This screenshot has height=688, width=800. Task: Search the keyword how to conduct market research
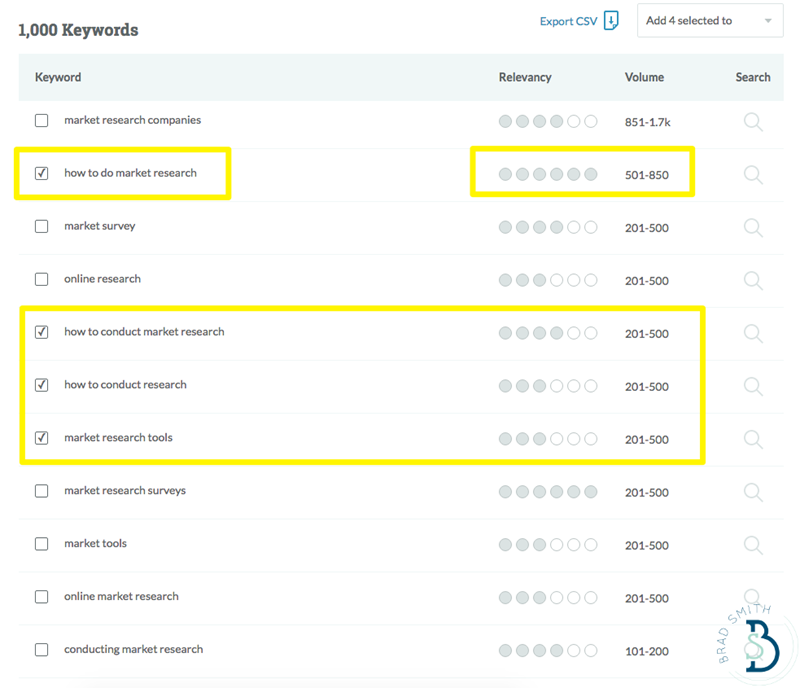pyautogui.click(x=753, y=334)
